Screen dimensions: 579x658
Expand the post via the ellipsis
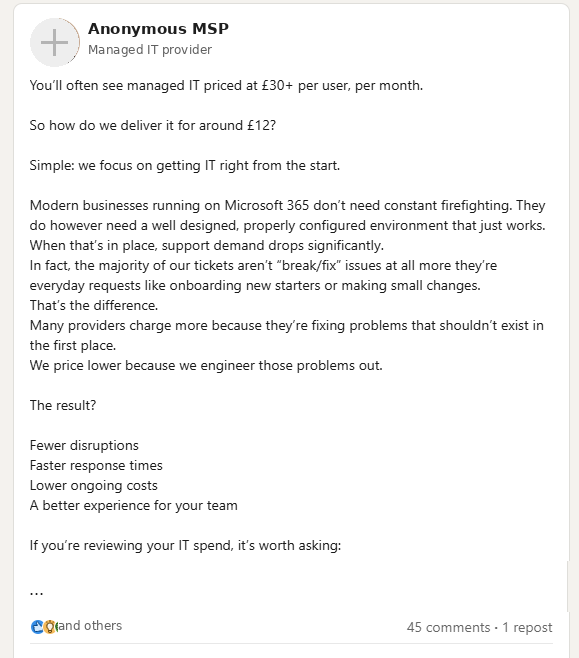[x=37, y=593]
